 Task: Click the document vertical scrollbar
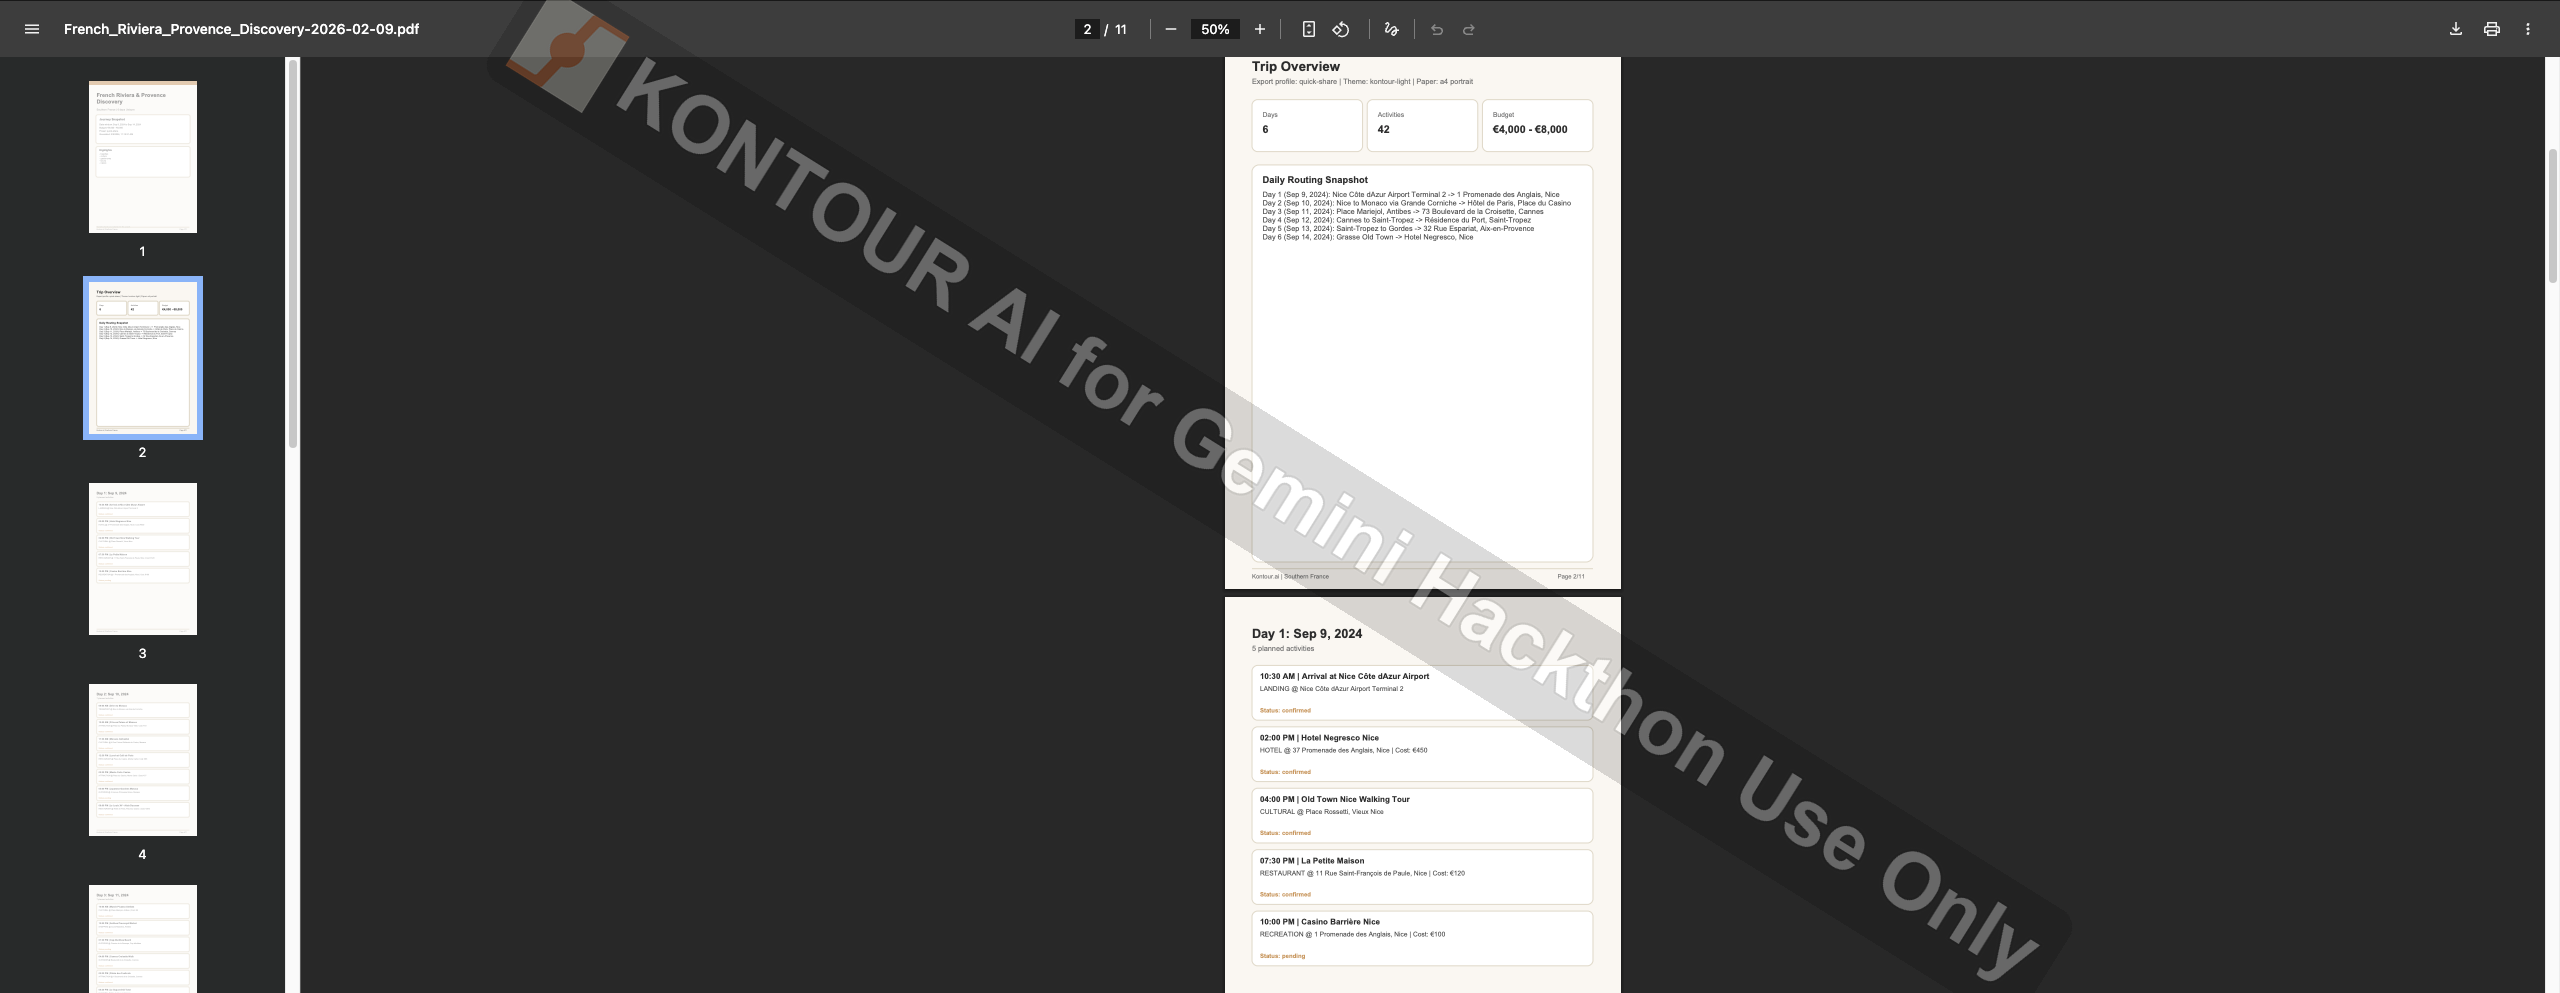click(x=2552, y=216)
